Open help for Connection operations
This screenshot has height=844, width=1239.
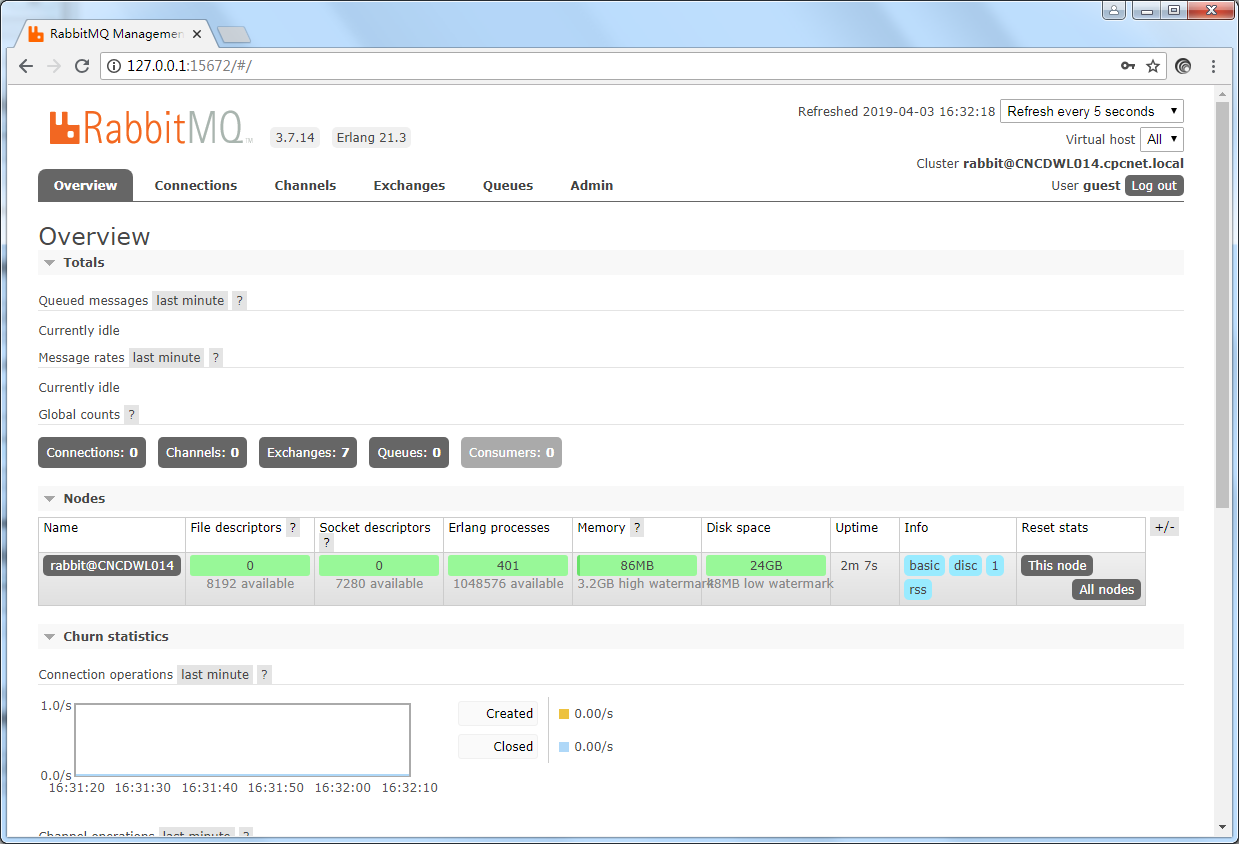click(x=264, y=674)
